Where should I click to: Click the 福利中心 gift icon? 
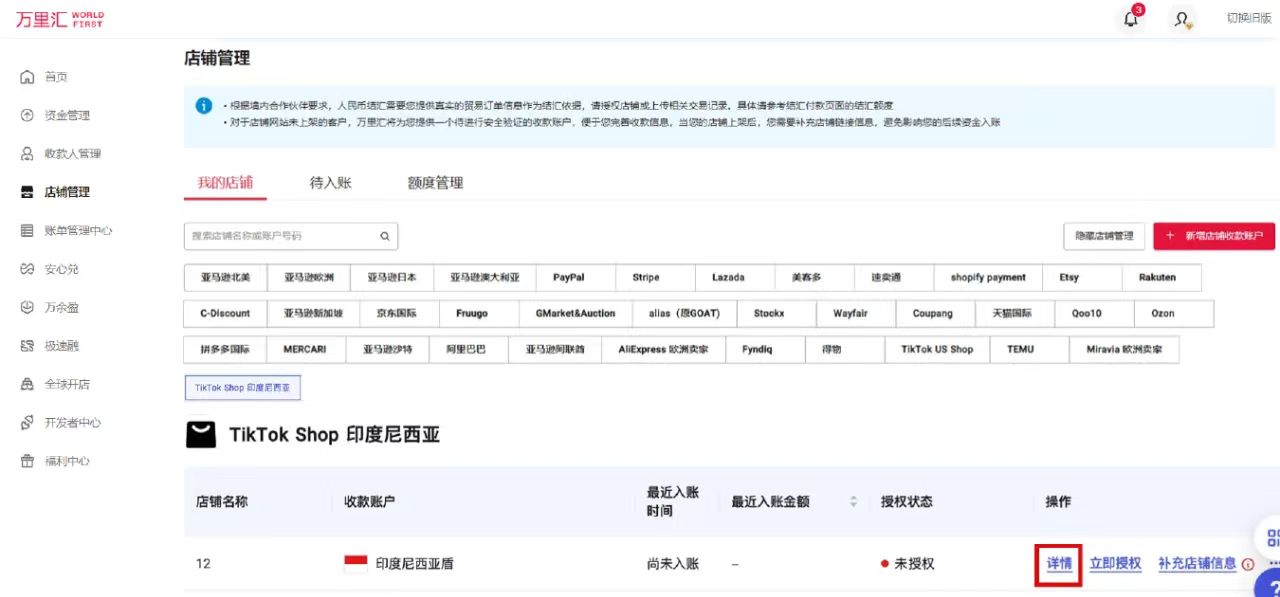click(x=27, y=461)
